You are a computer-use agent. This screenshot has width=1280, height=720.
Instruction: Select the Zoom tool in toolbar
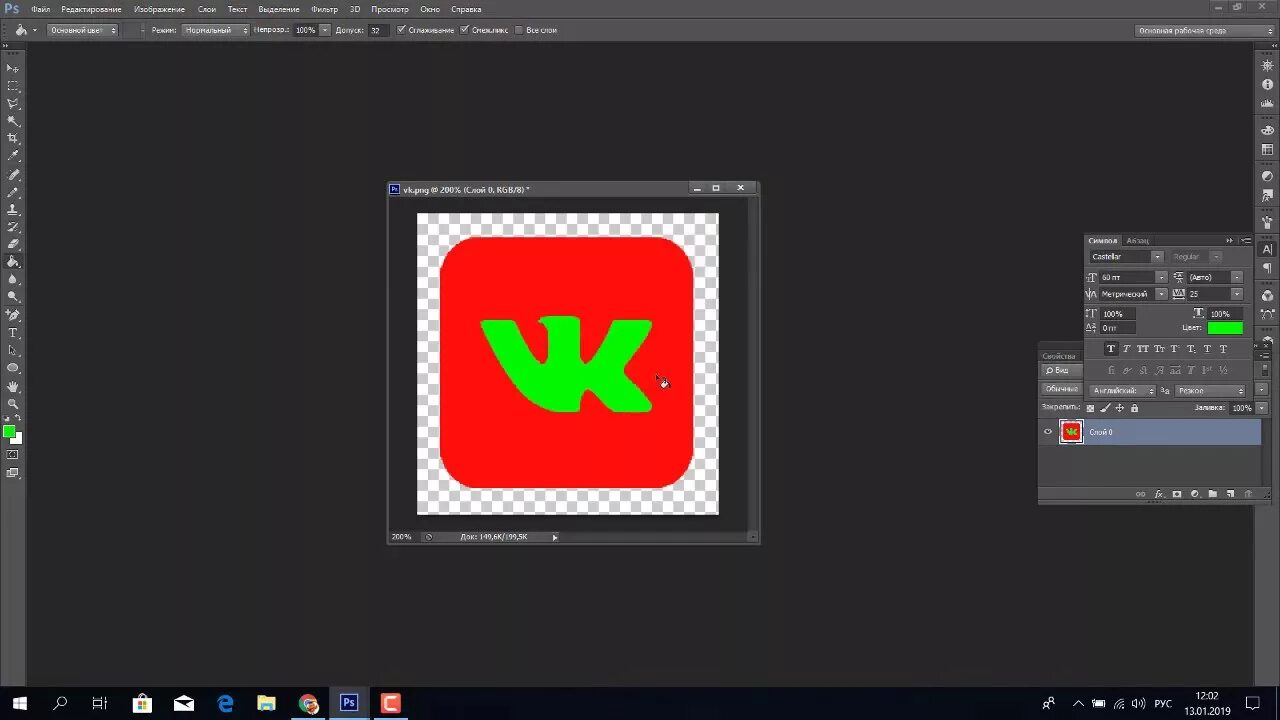click(x=13, y=404)
